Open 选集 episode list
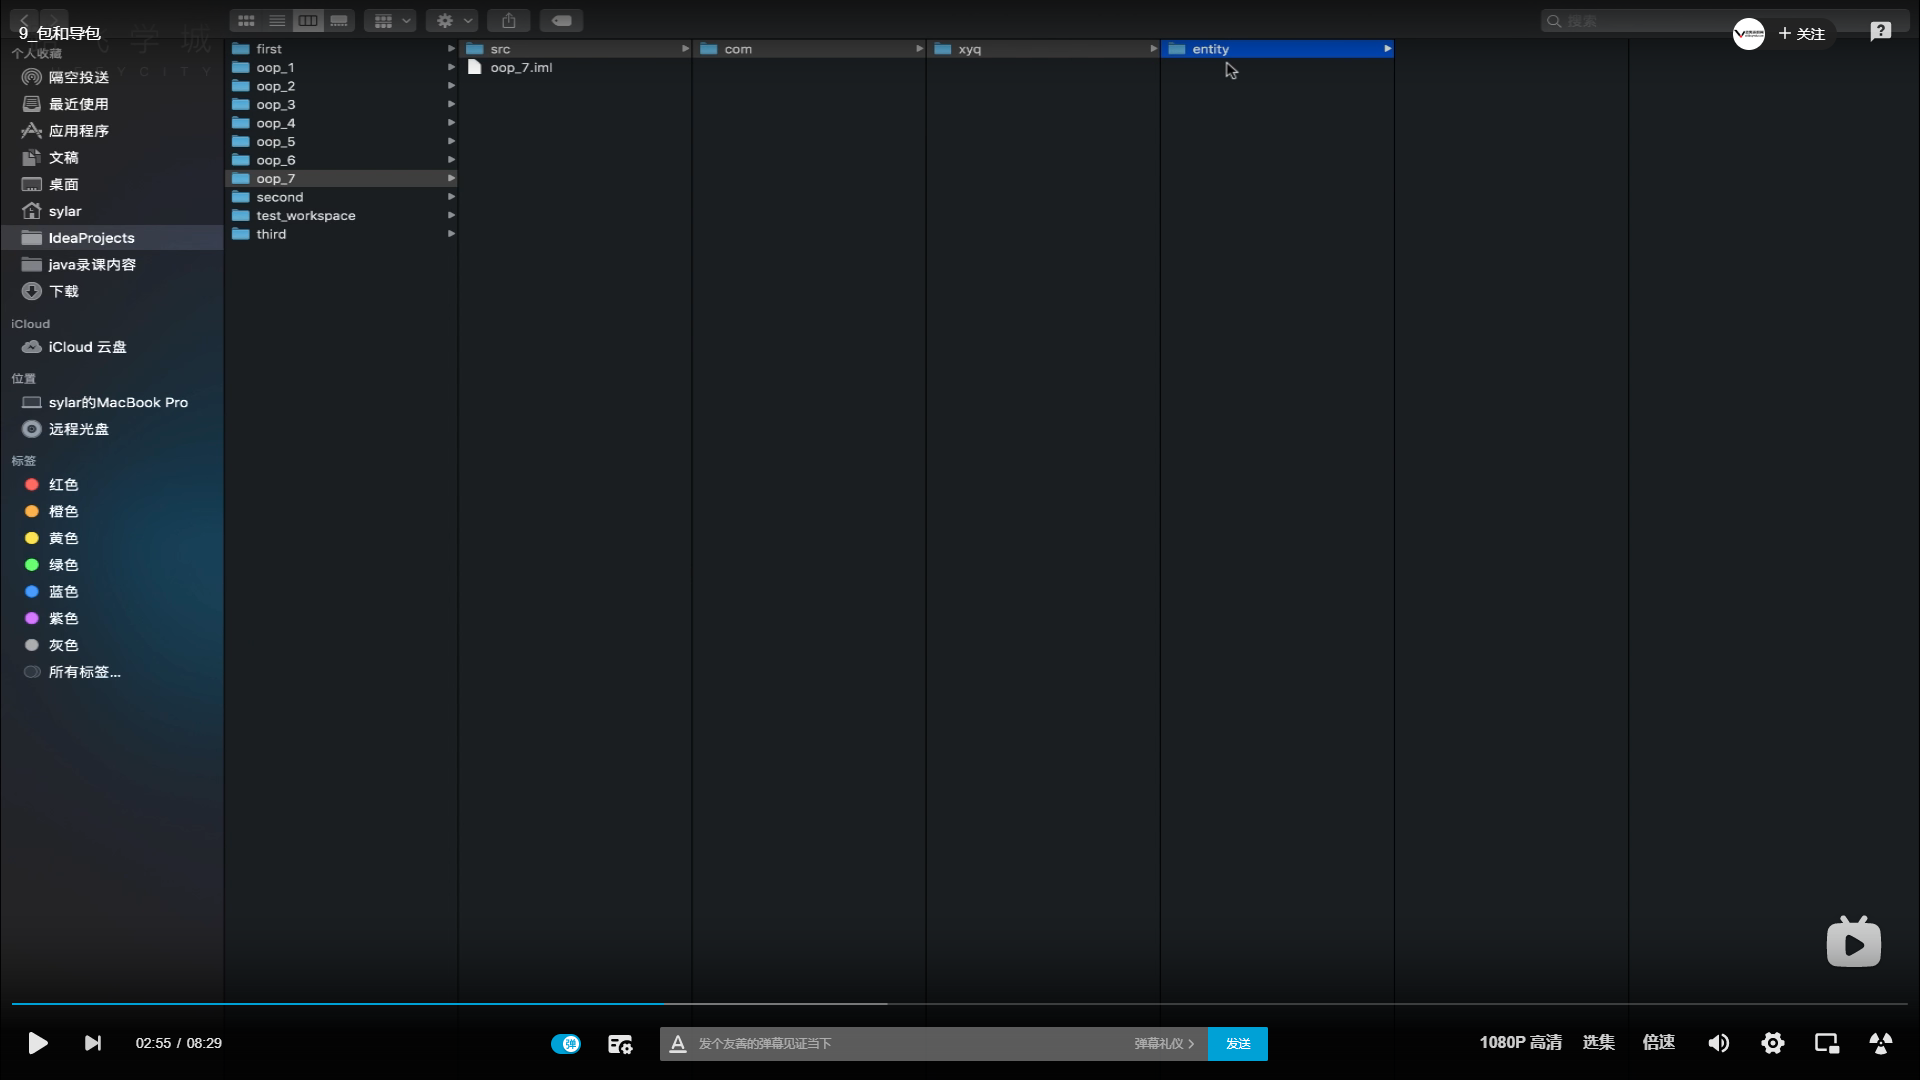The height and width of the screenshot is (1080, 1920). [1598, 1042]
